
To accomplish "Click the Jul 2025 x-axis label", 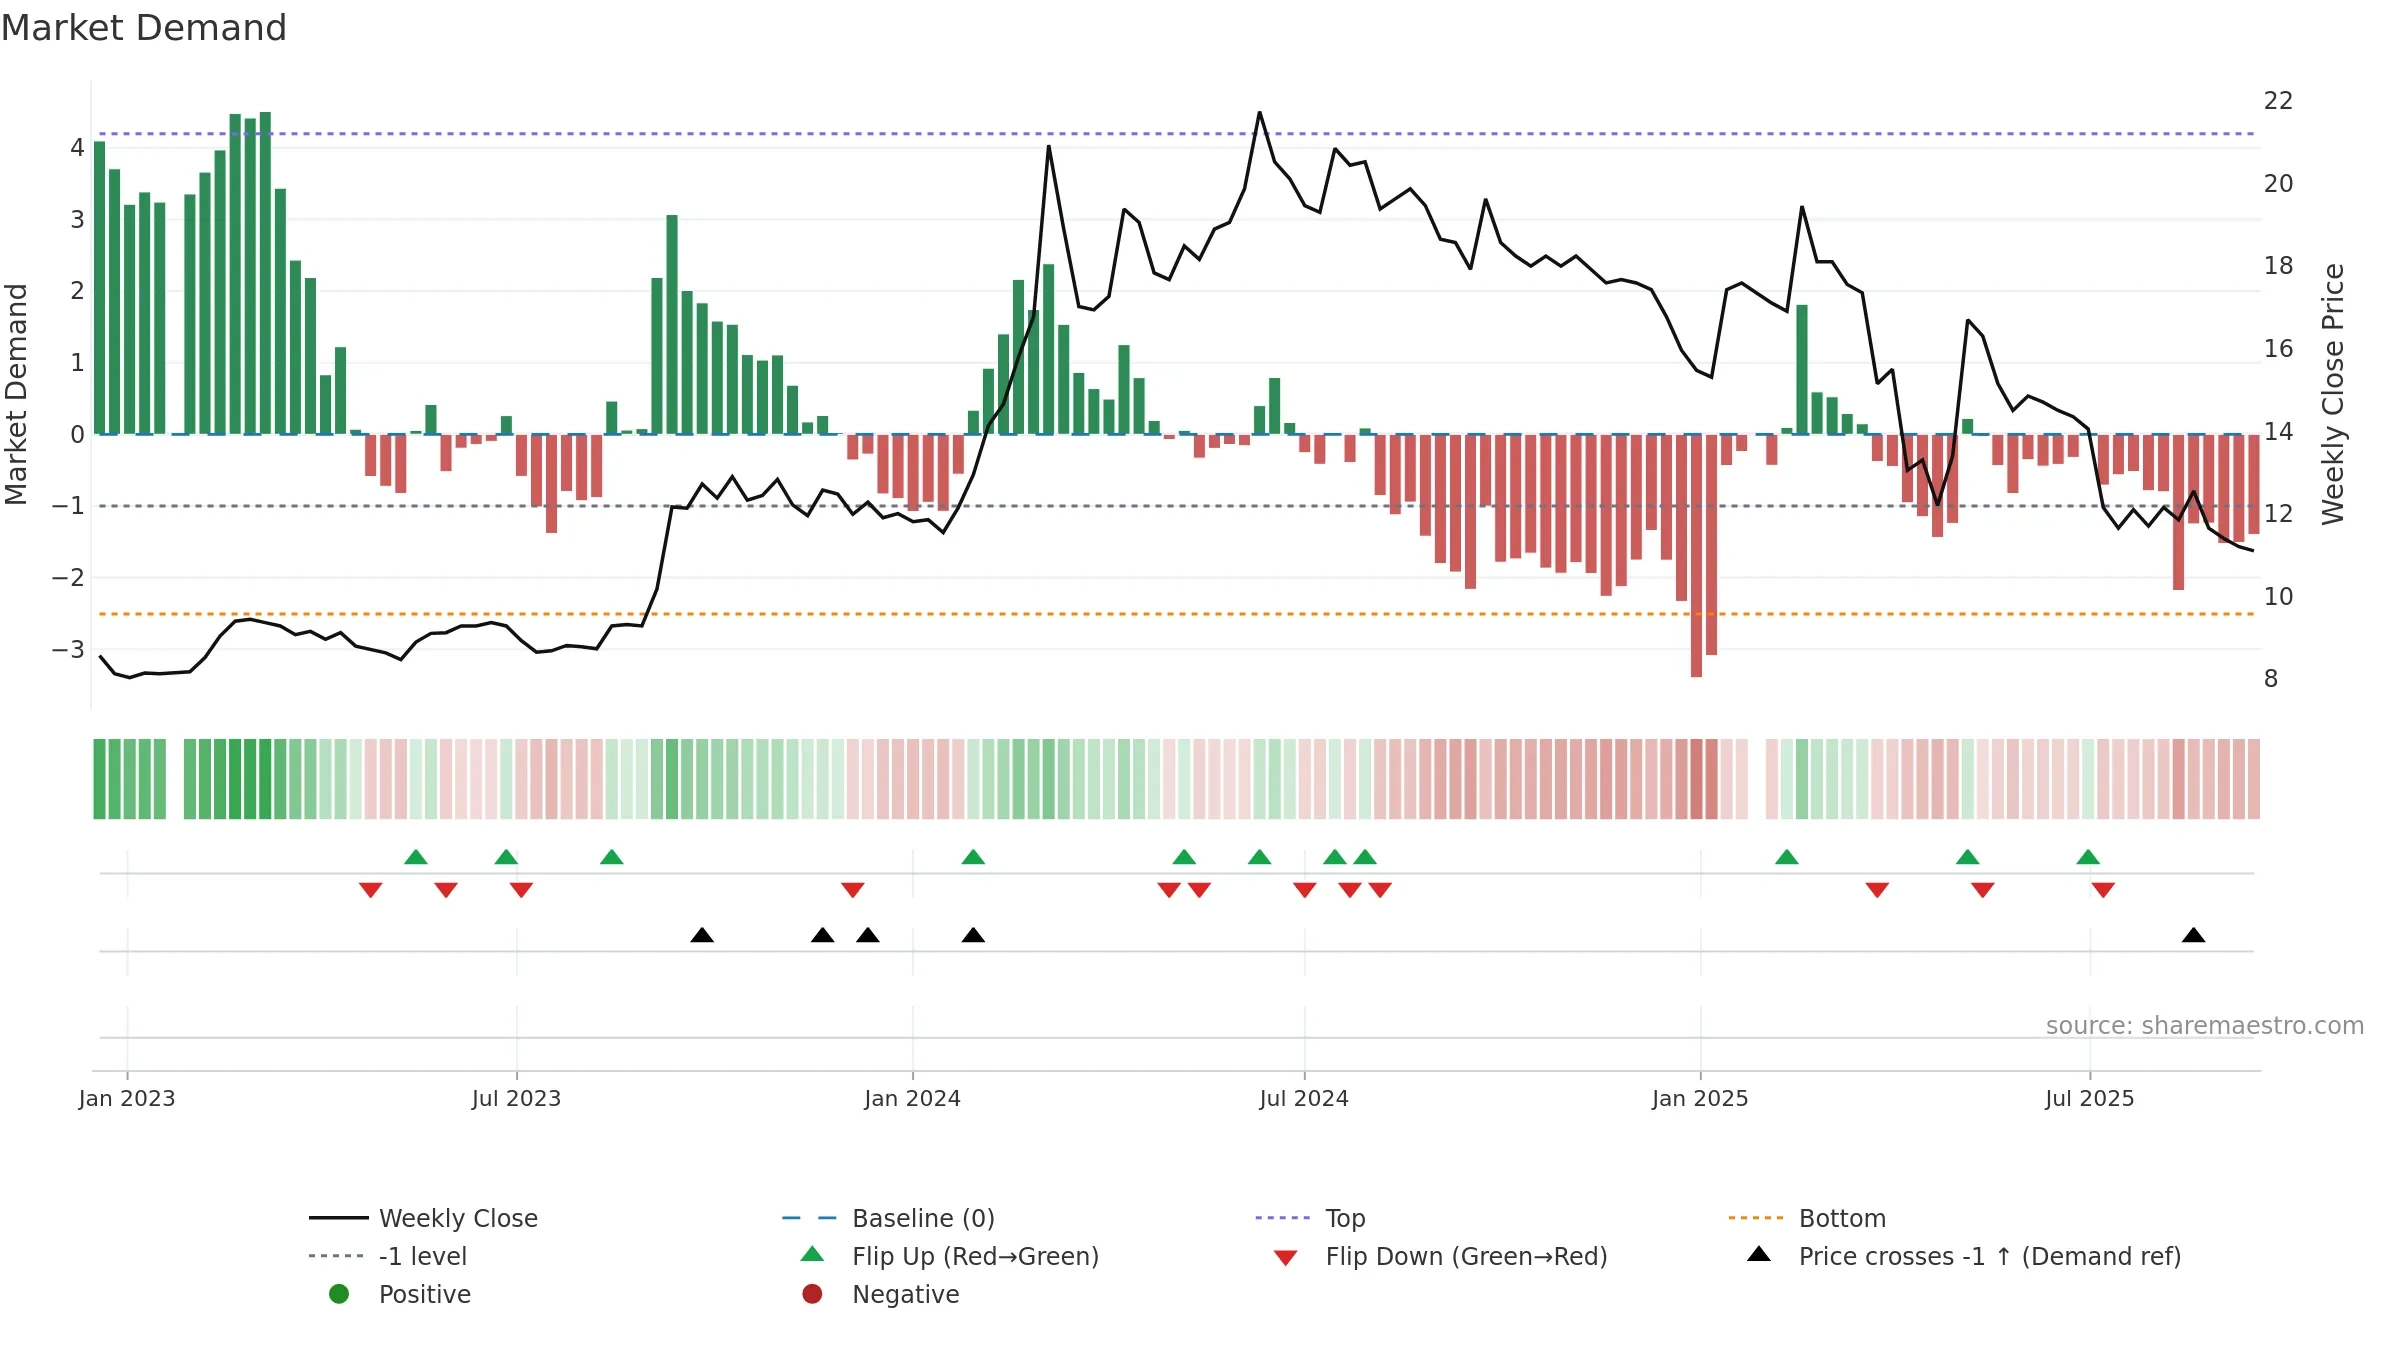I will tap(2090, 1098).
